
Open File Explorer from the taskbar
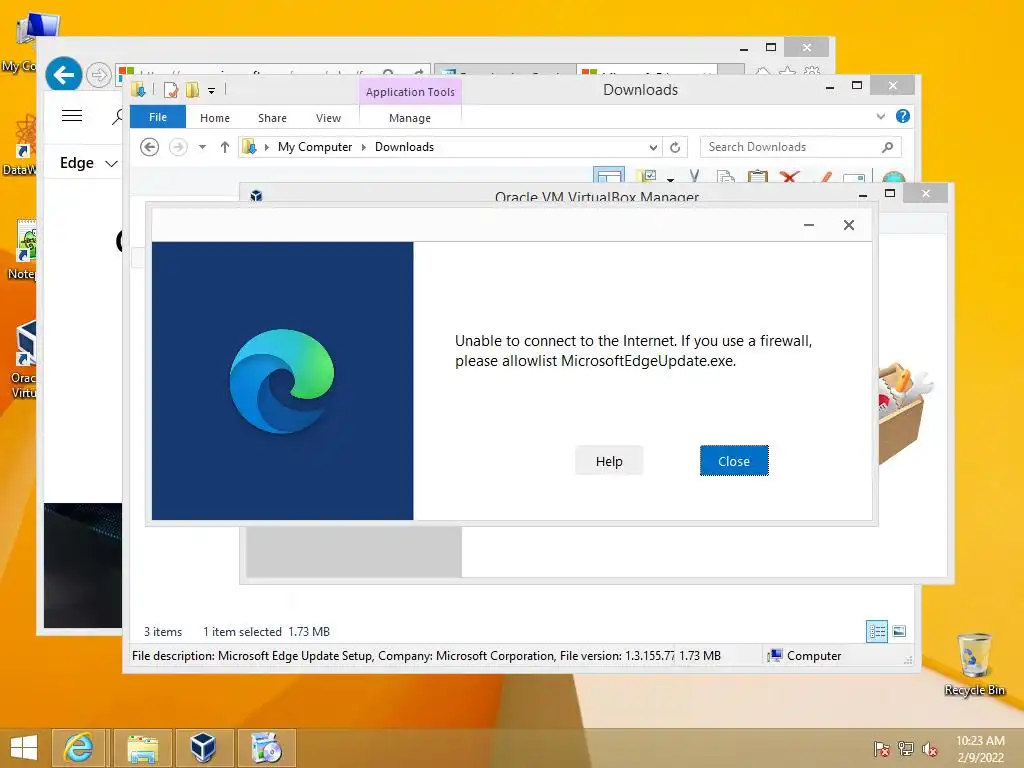pyautogui.click(x=142, y=748)
